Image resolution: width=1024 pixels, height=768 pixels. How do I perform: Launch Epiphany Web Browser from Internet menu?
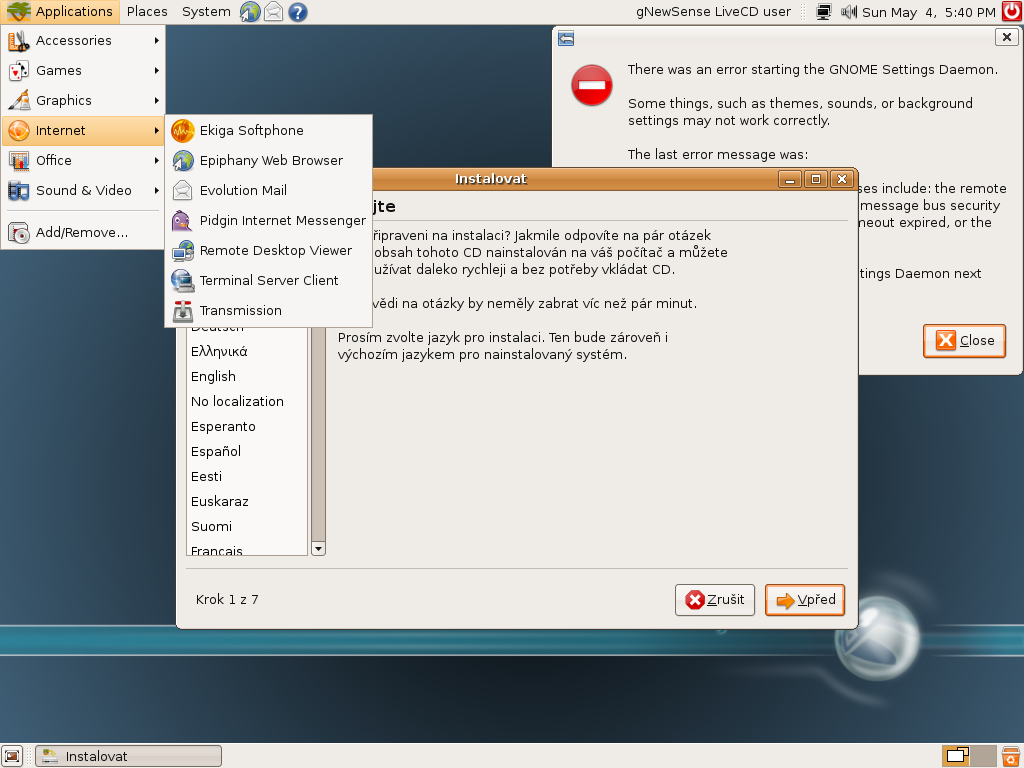pos(268,161)
